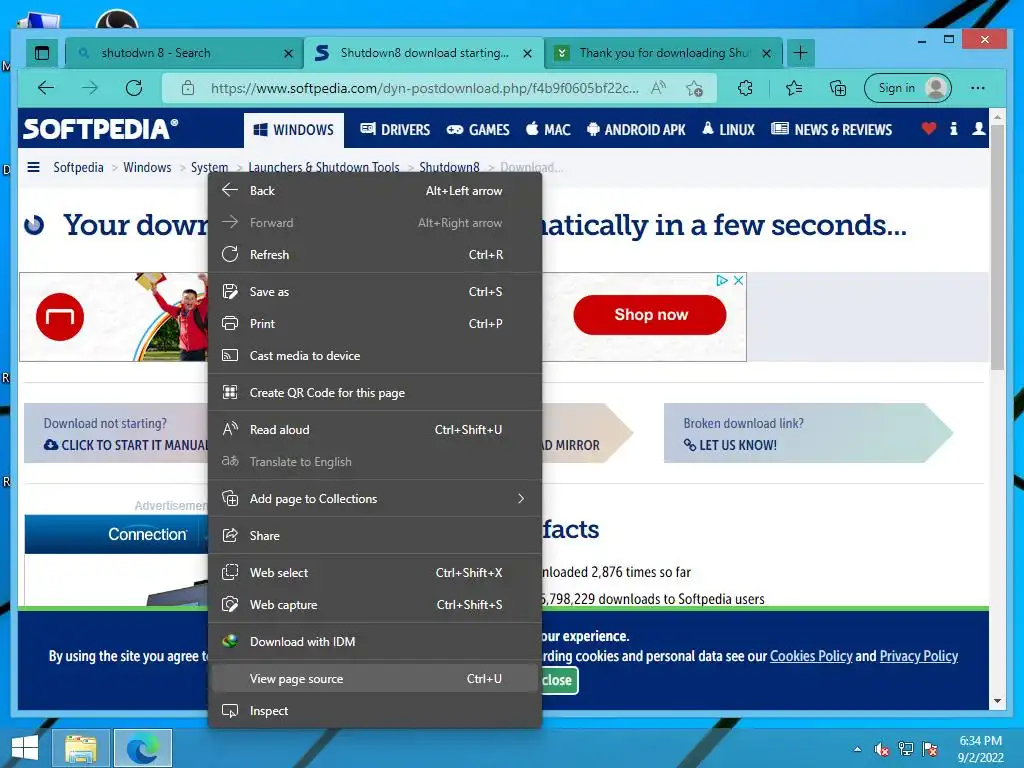
Task: Click muted volume tray icon
Action: click(882, 749)
